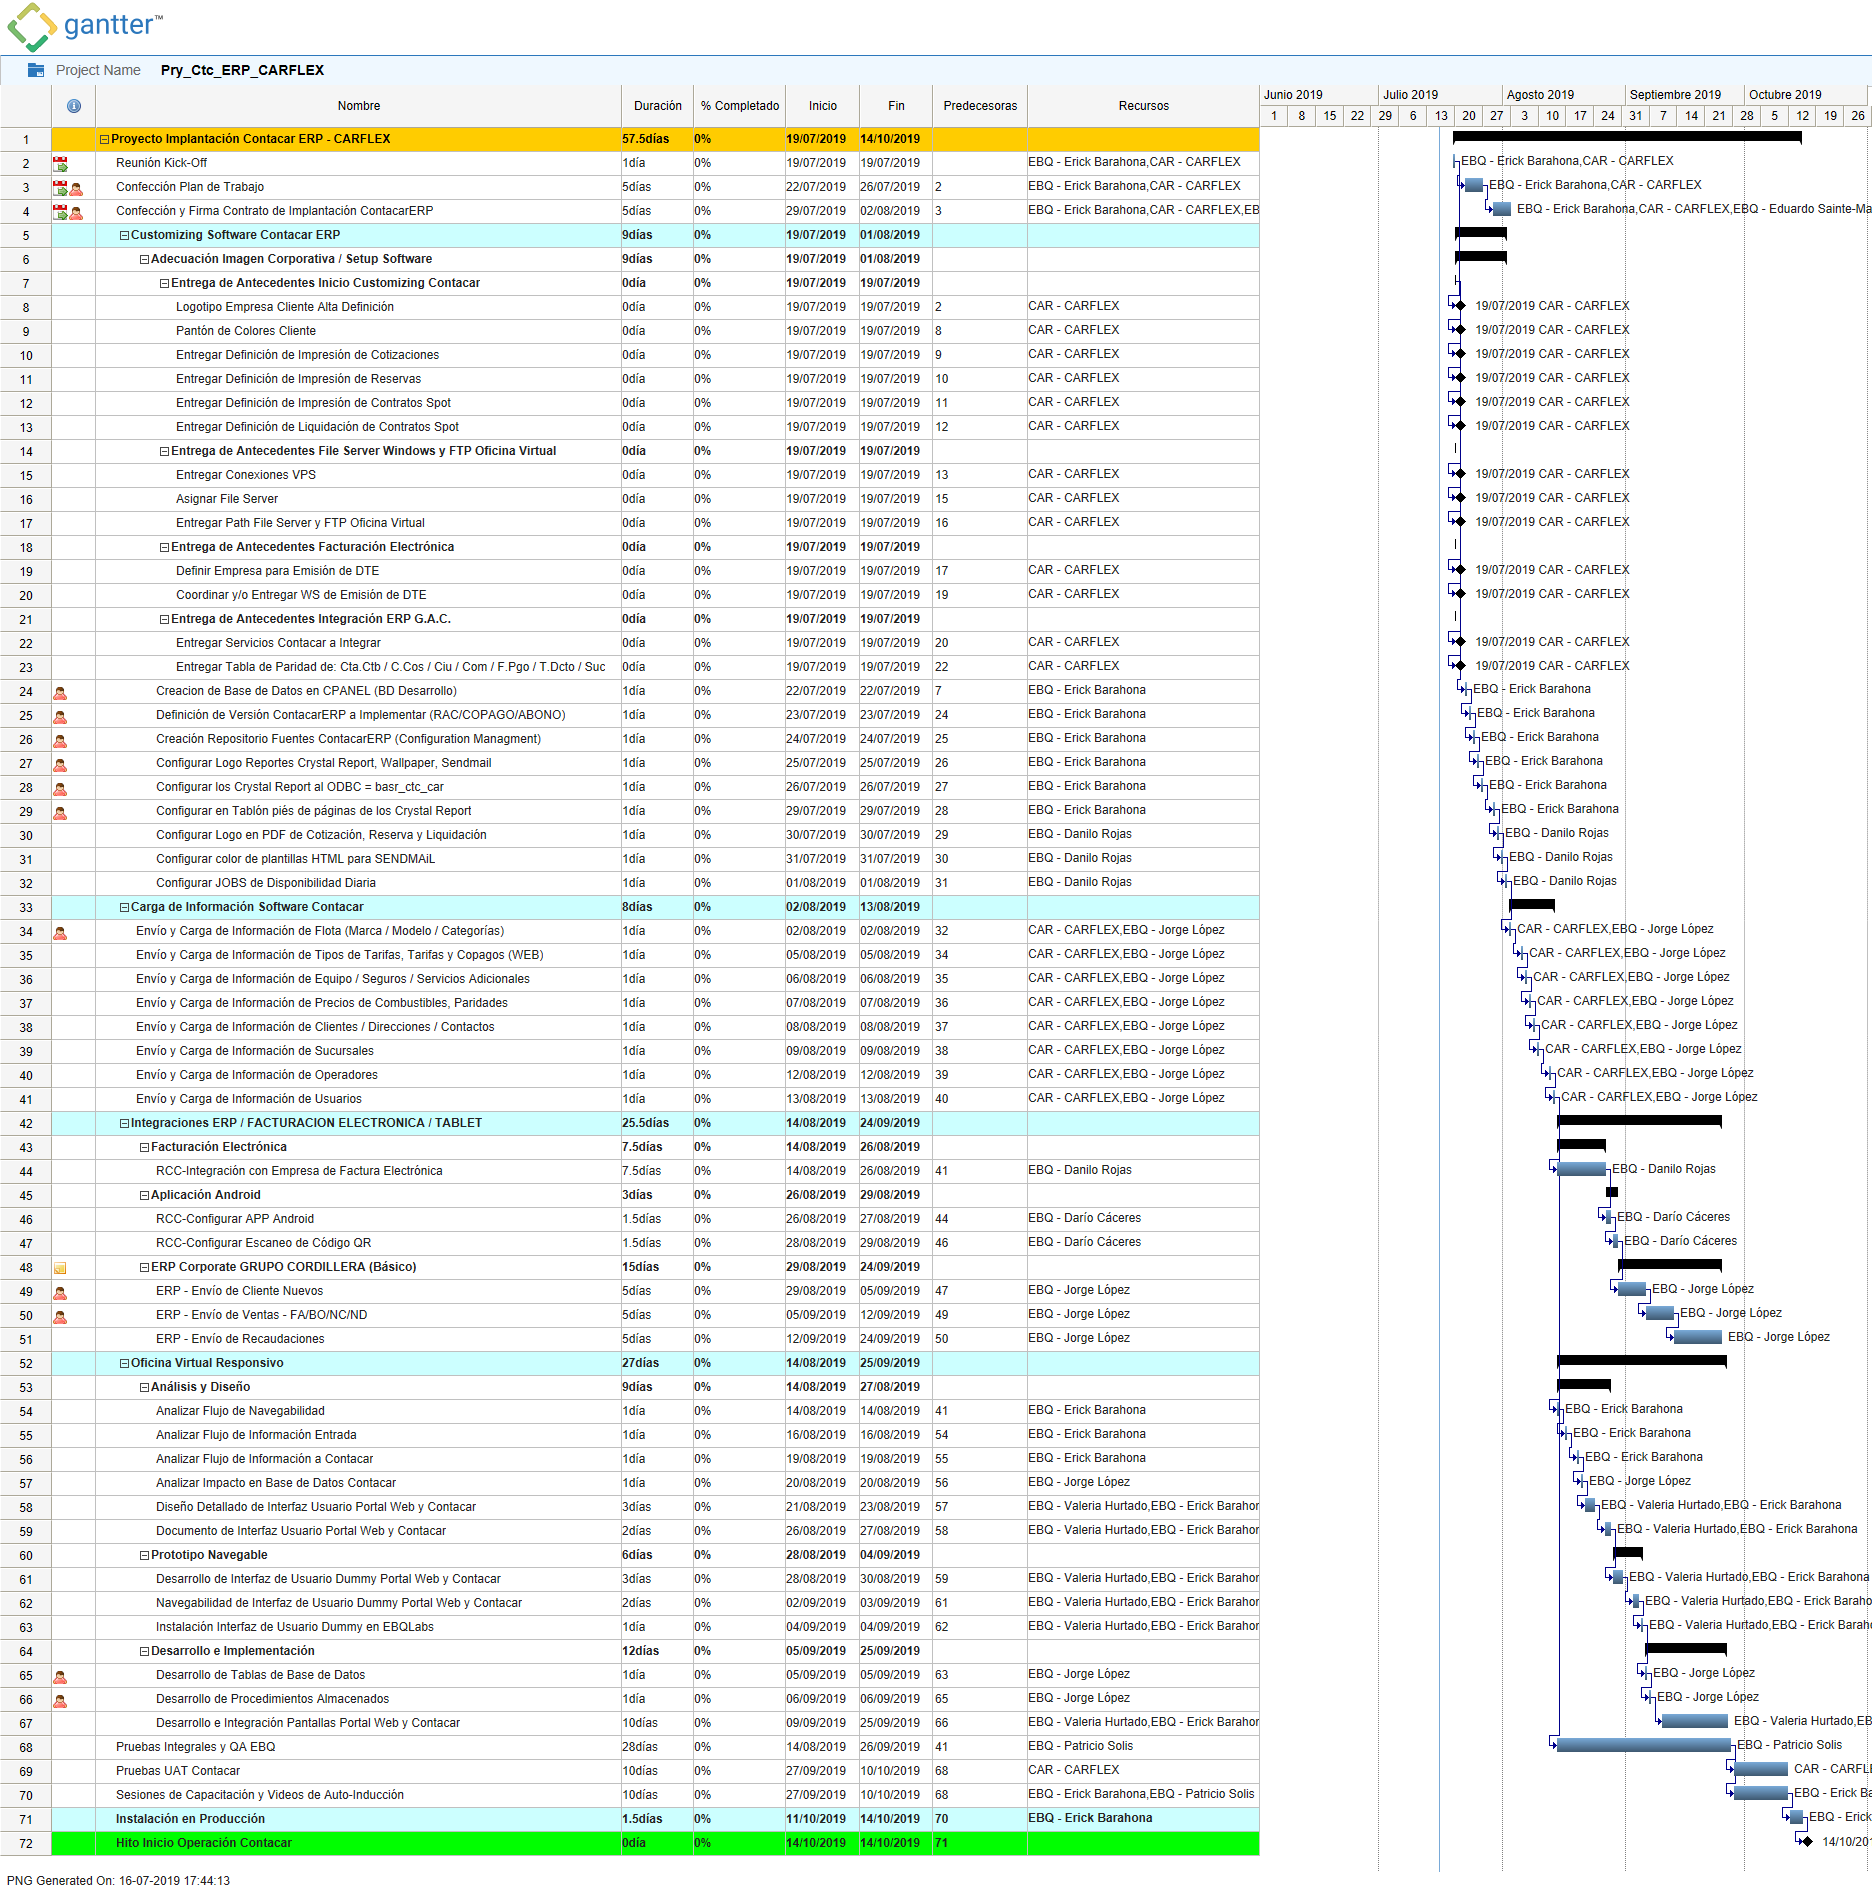
Task: Click the person icon on Confección Plan de Trabajo row
Action: click(x=76, y=188)
